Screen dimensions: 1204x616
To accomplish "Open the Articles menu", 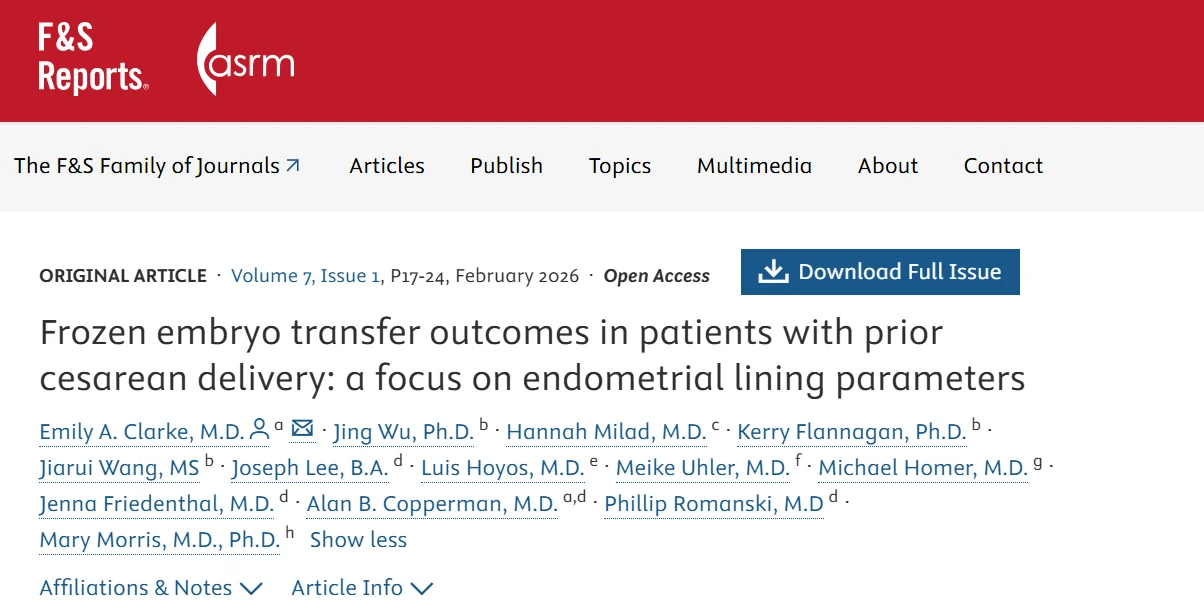I will click(x=387, y=166).
